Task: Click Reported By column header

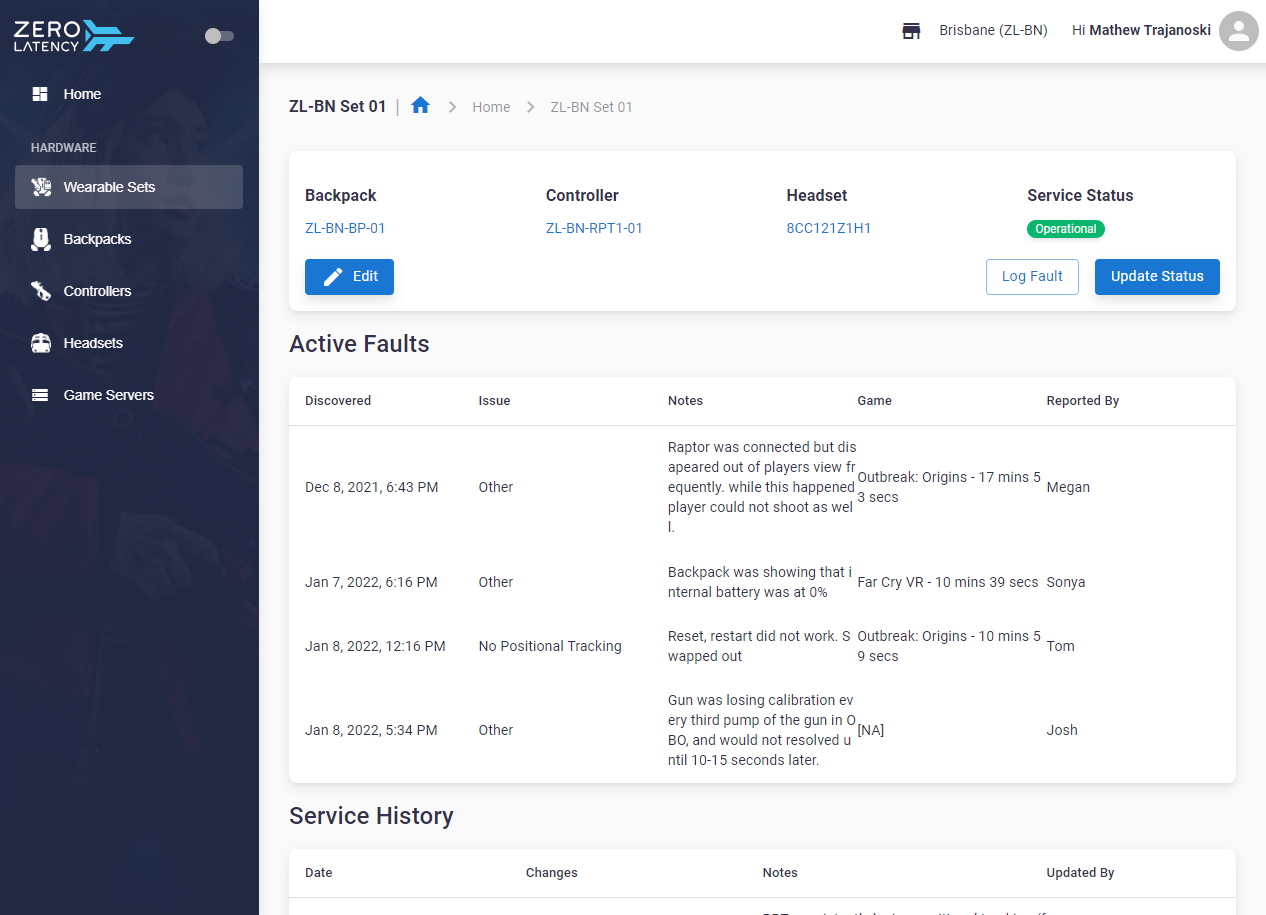Action: tap(1083, 401)
